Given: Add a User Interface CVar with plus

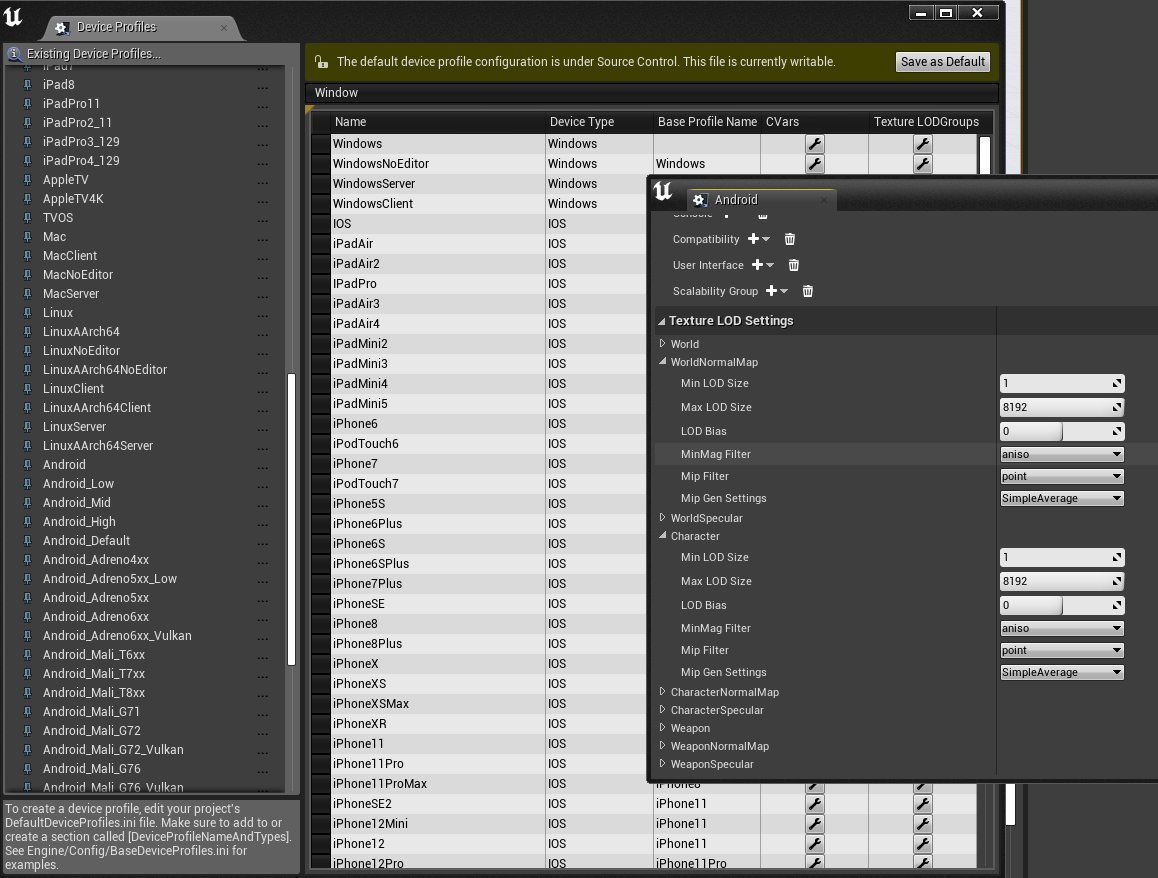Looking at the screenshot, I should (762, 264).
